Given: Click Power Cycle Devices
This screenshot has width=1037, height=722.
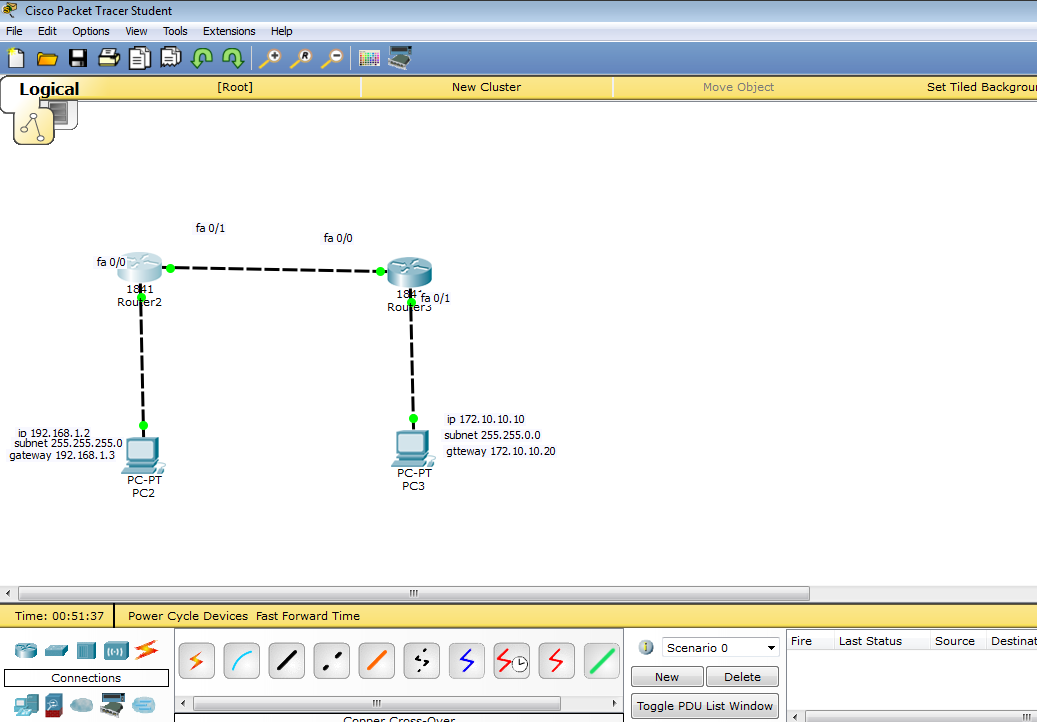Looking at the screenshot, I should point(188,616).
